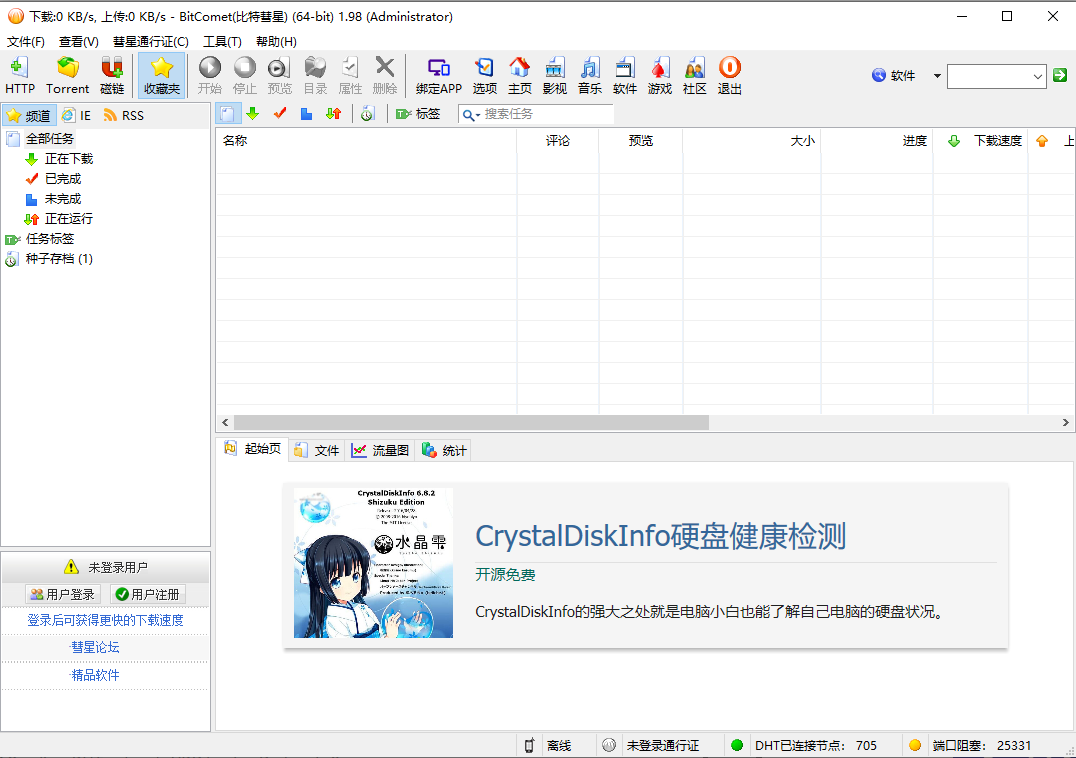Click the 预览 preview toolbar icon
Screen dimensions: 1076x758
(x=279, y=75)
